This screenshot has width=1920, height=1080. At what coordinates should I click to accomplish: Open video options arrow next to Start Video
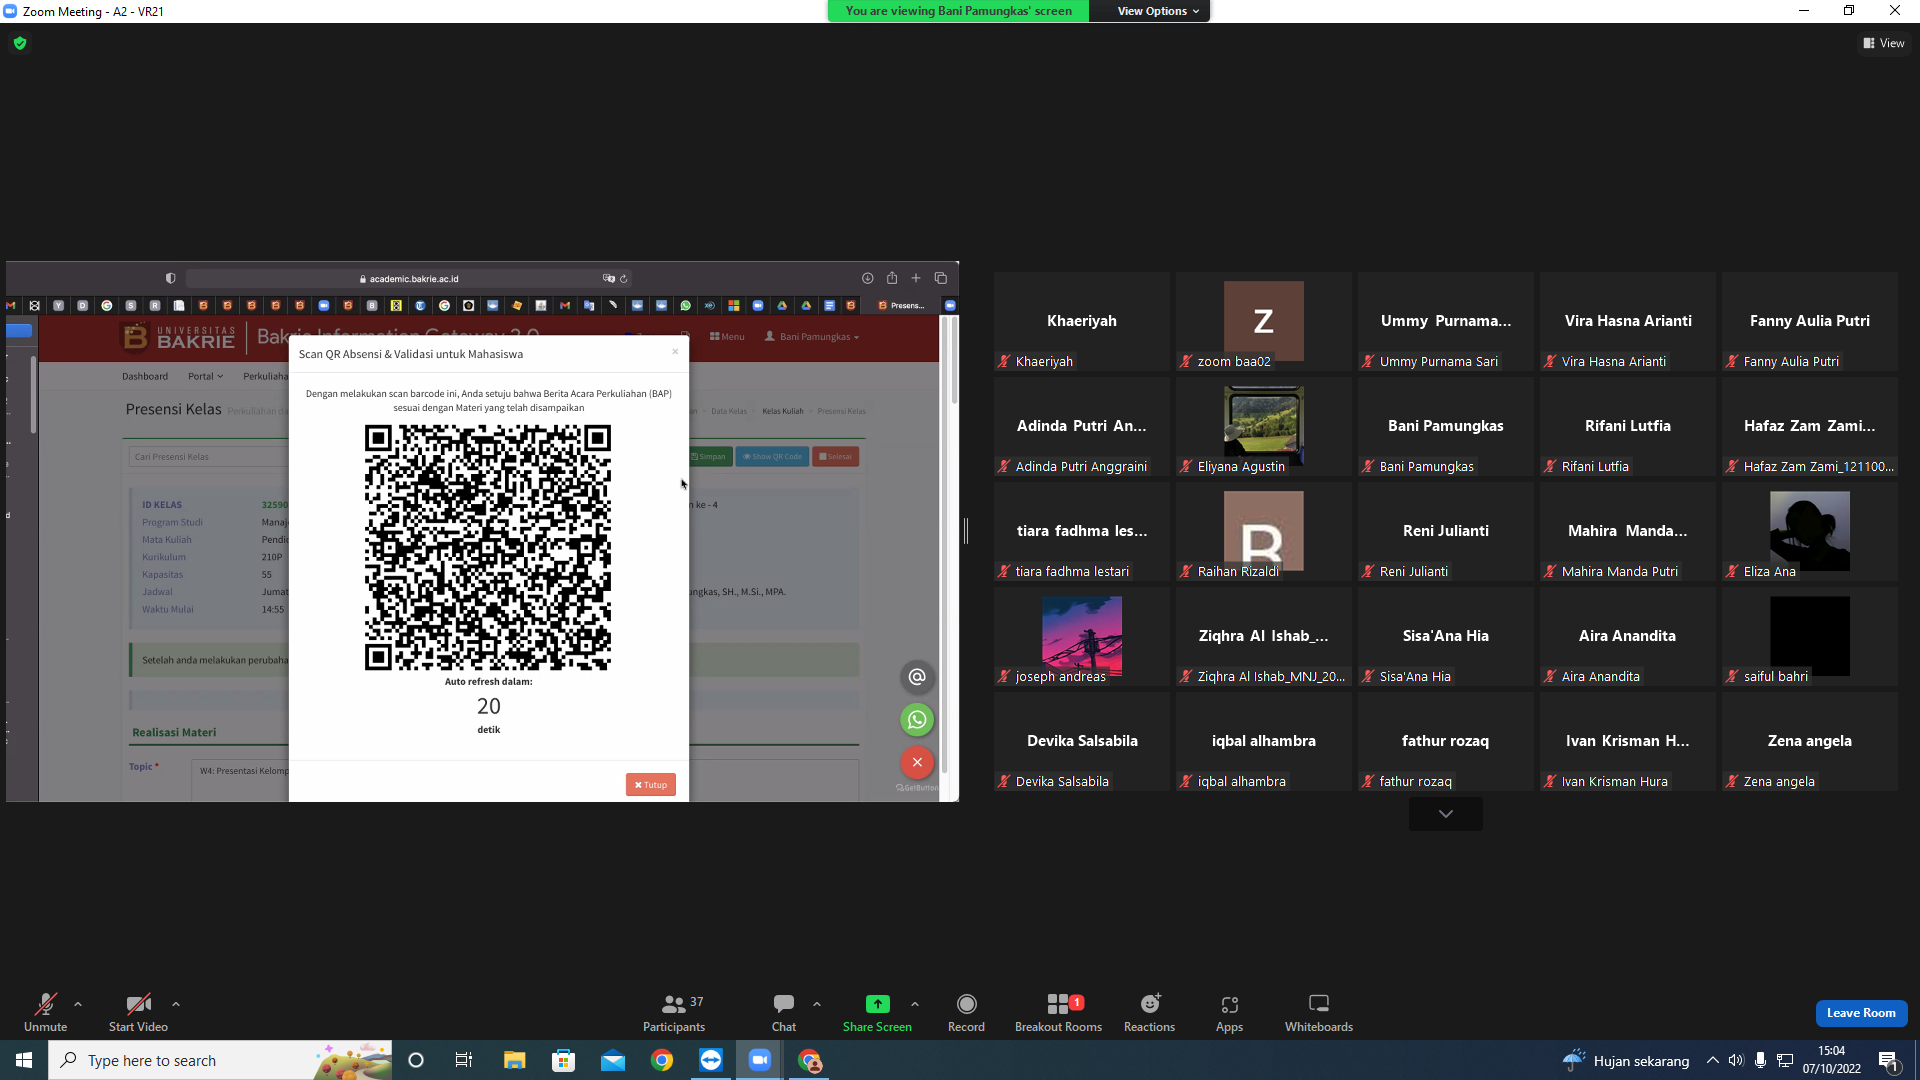pyautogui.click(x=176, y=1004)
